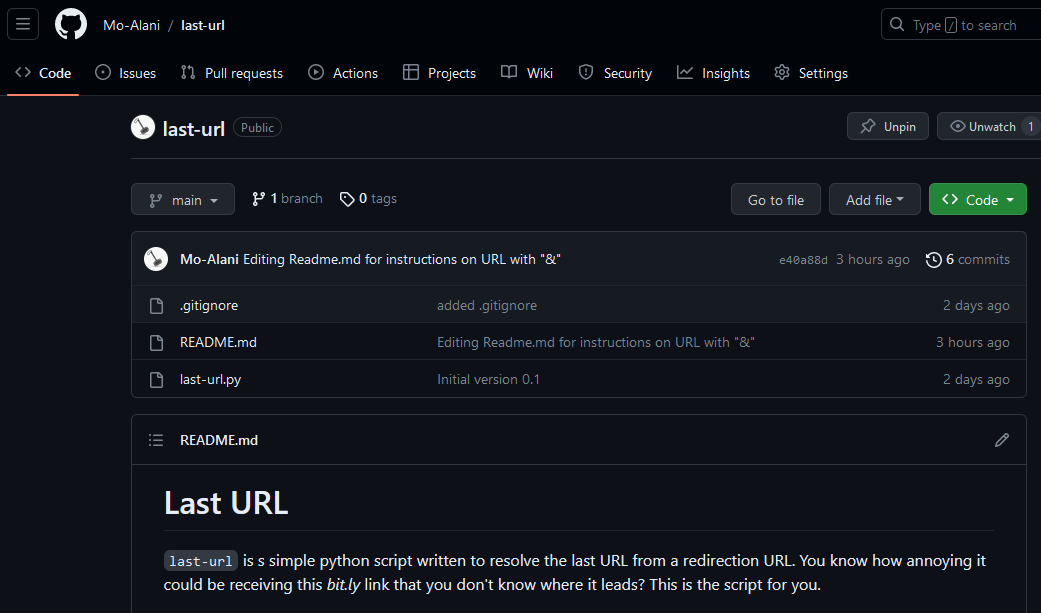This screenshot has height=613, width=1041.
Task: Click the Mo-Alani avatar in commit row
Action: (156, 260)
